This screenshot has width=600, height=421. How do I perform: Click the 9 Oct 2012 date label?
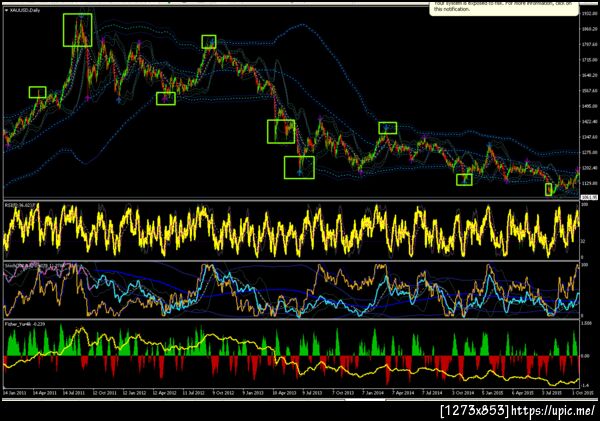(223, 393)
